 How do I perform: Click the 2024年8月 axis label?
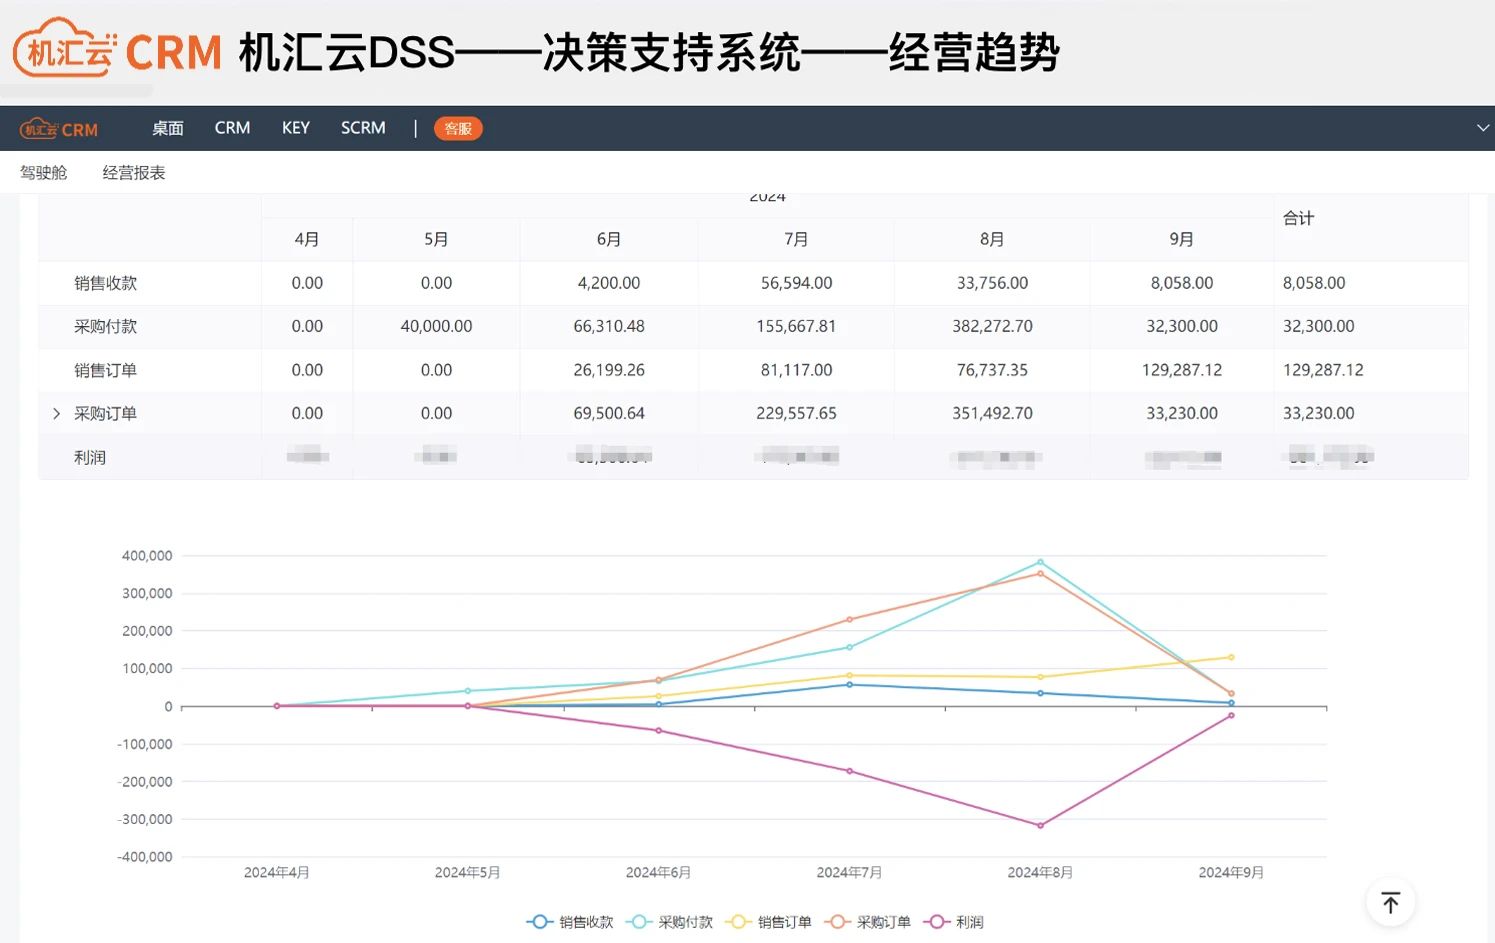[x=1040, y=873]
